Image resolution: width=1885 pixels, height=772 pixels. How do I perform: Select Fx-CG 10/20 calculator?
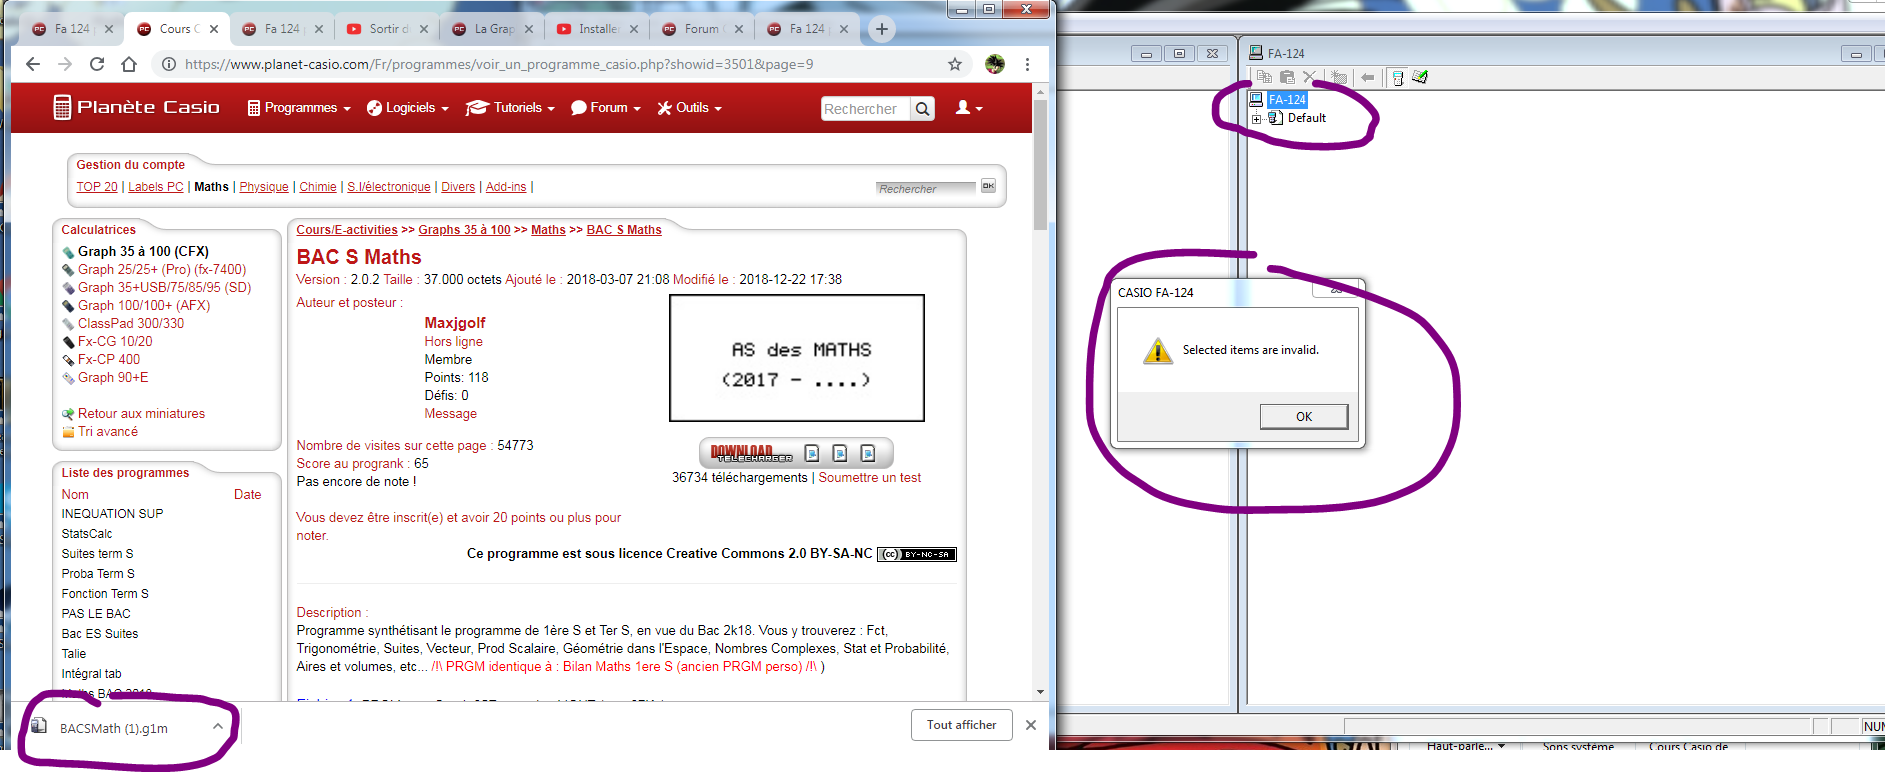(x=115, y=341)
